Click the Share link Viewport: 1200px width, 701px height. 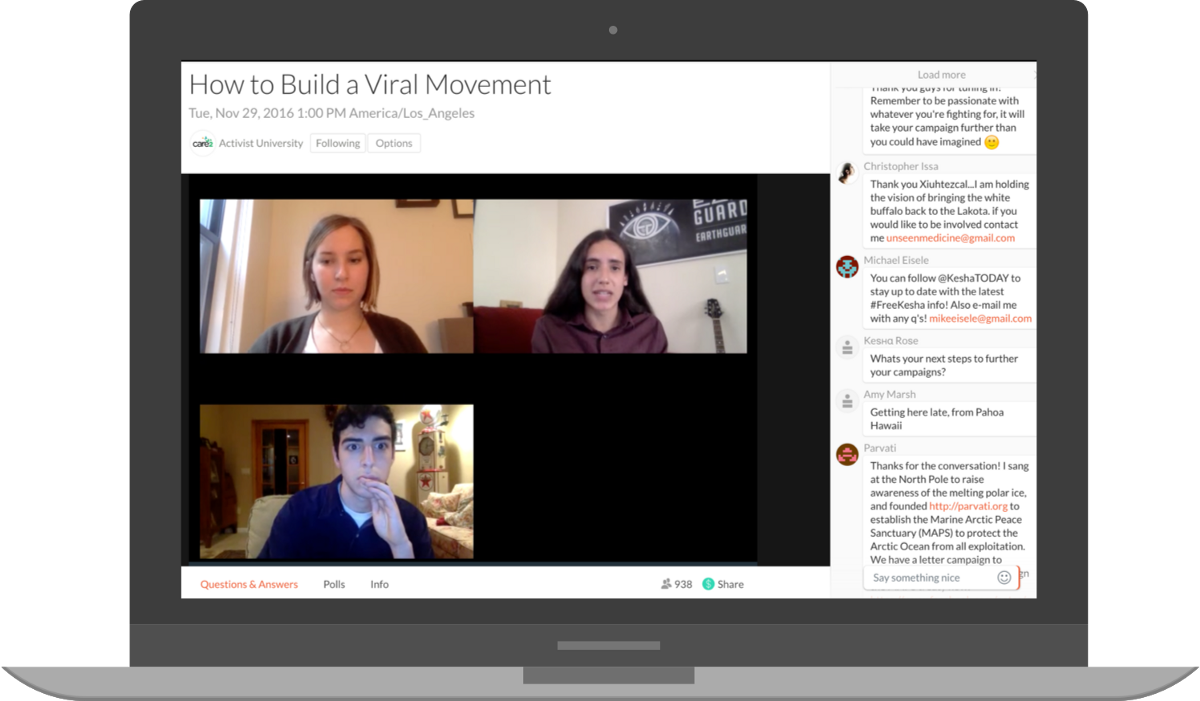[x=730, y=584]
